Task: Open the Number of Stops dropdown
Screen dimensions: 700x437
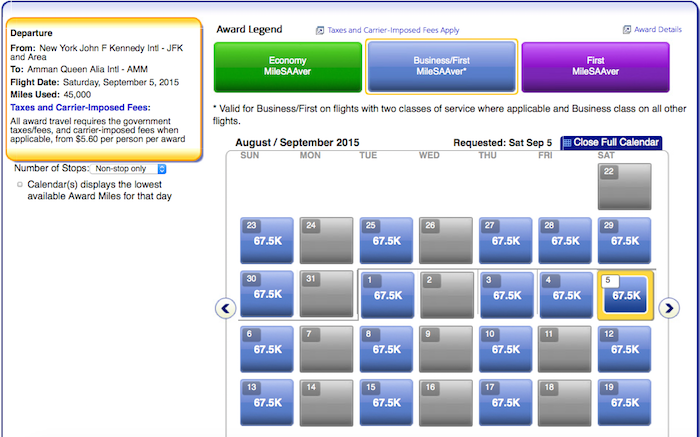Action: (128, 169)
